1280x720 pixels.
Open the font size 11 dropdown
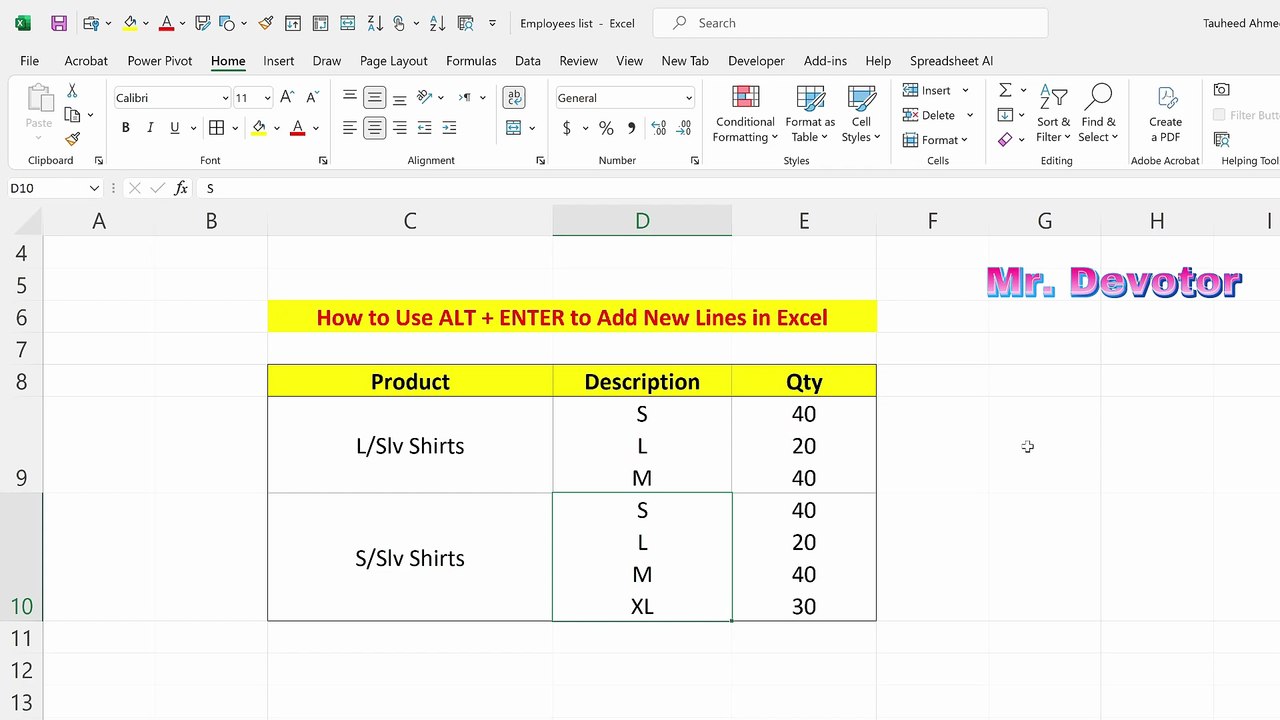coord(267,98)
